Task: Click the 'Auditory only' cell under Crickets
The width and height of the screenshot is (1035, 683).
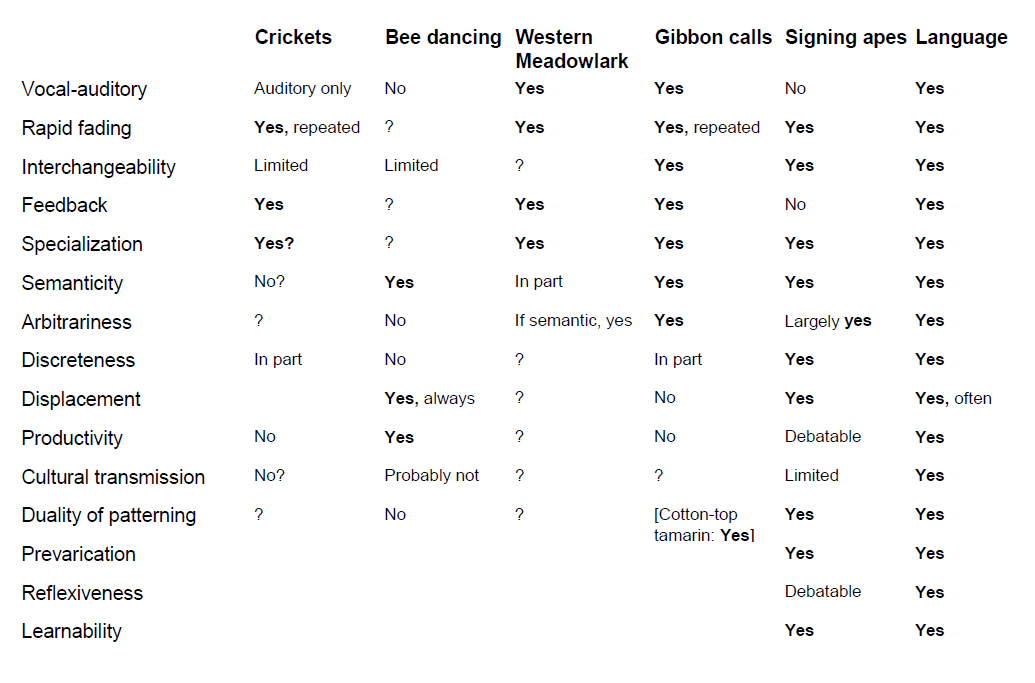Action: click(302, 88)
